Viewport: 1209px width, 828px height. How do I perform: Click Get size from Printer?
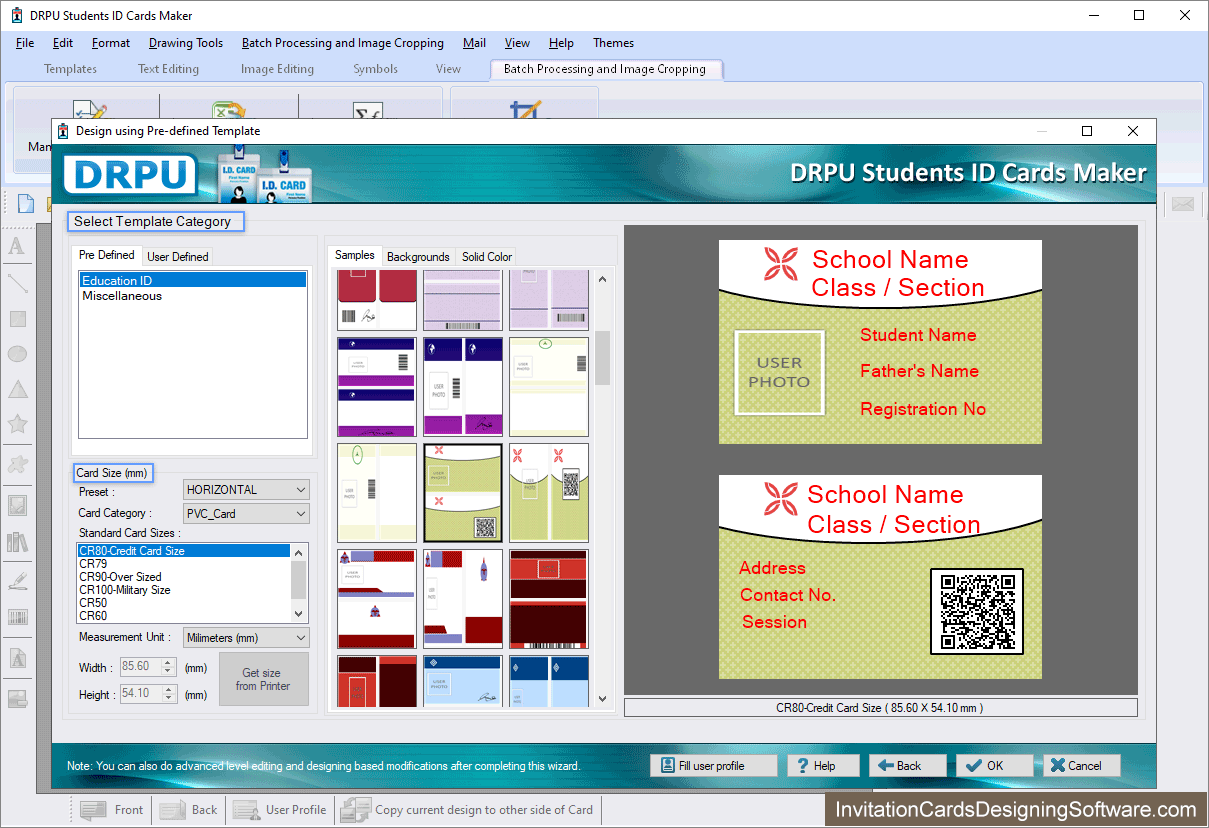click(263, 678)
